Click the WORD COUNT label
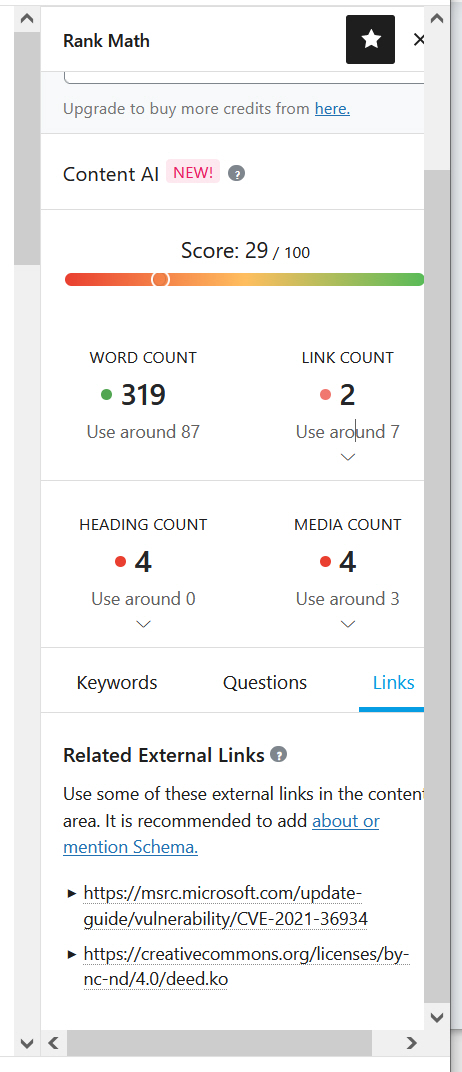Screen dimensions: 462x1072 pos(143,358)
